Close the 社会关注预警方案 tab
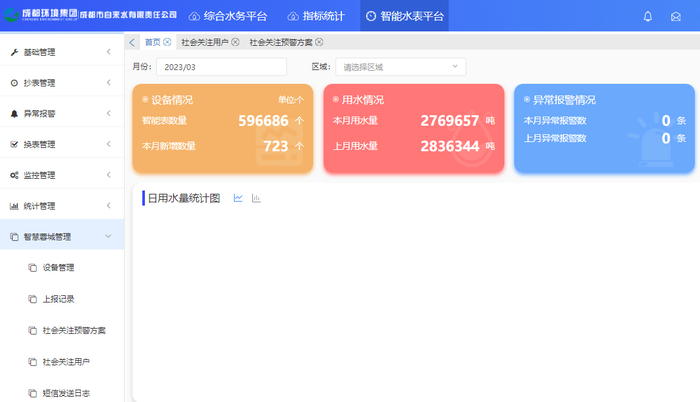The image size is (700, 402). [x=319, y=42]
